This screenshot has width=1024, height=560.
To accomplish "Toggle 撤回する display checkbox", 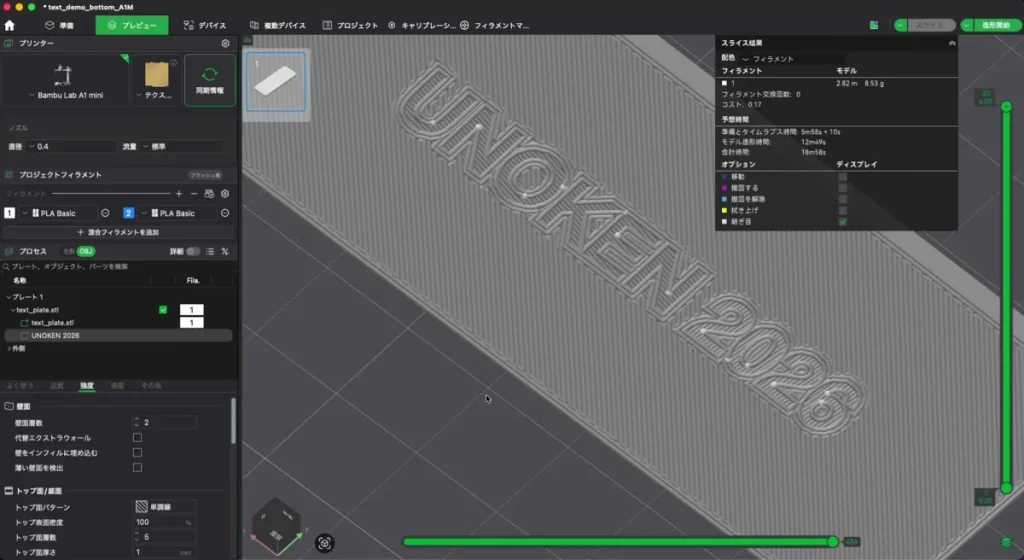I will [x=842, y=188].
